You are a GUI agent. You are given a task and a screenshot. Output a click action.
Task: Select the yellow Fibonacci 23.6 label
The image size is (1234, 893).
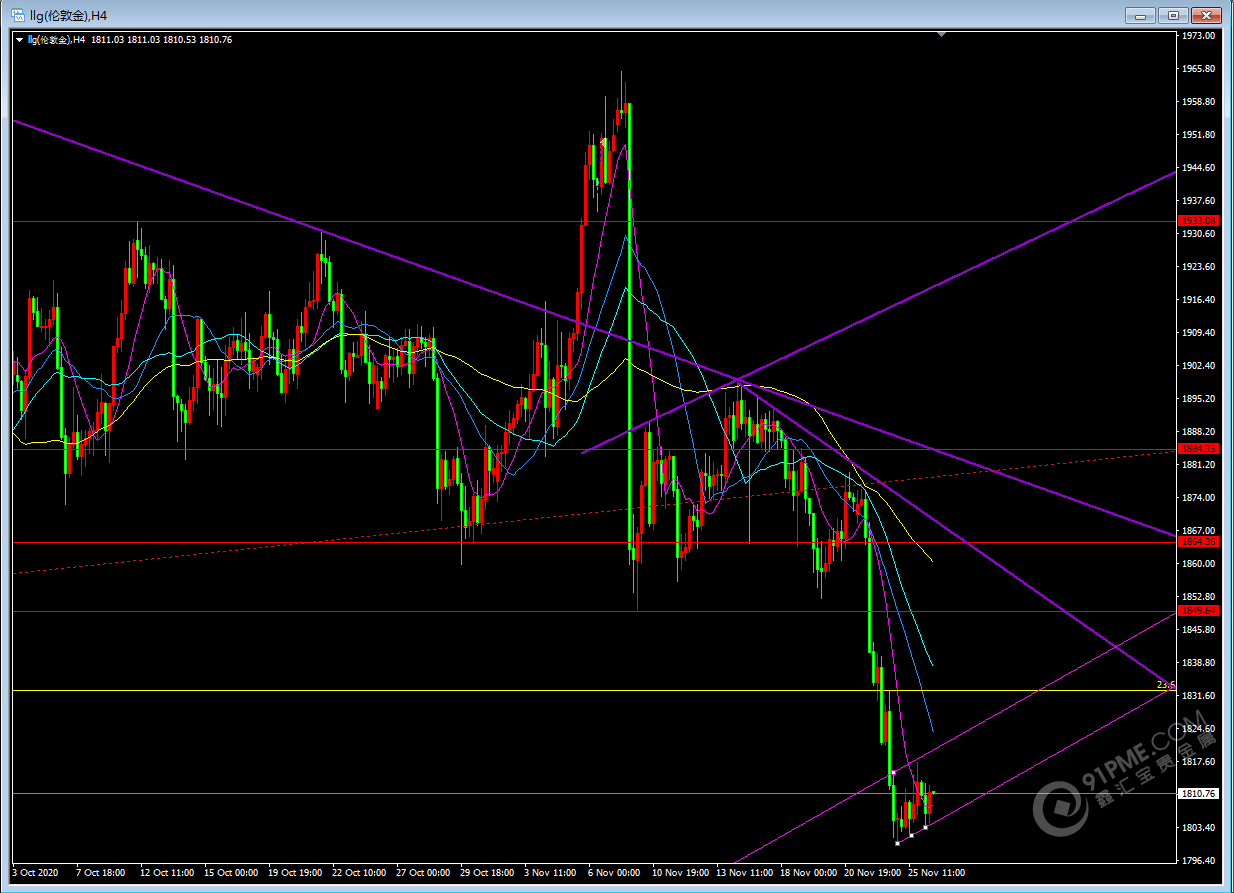point(1165,685)
